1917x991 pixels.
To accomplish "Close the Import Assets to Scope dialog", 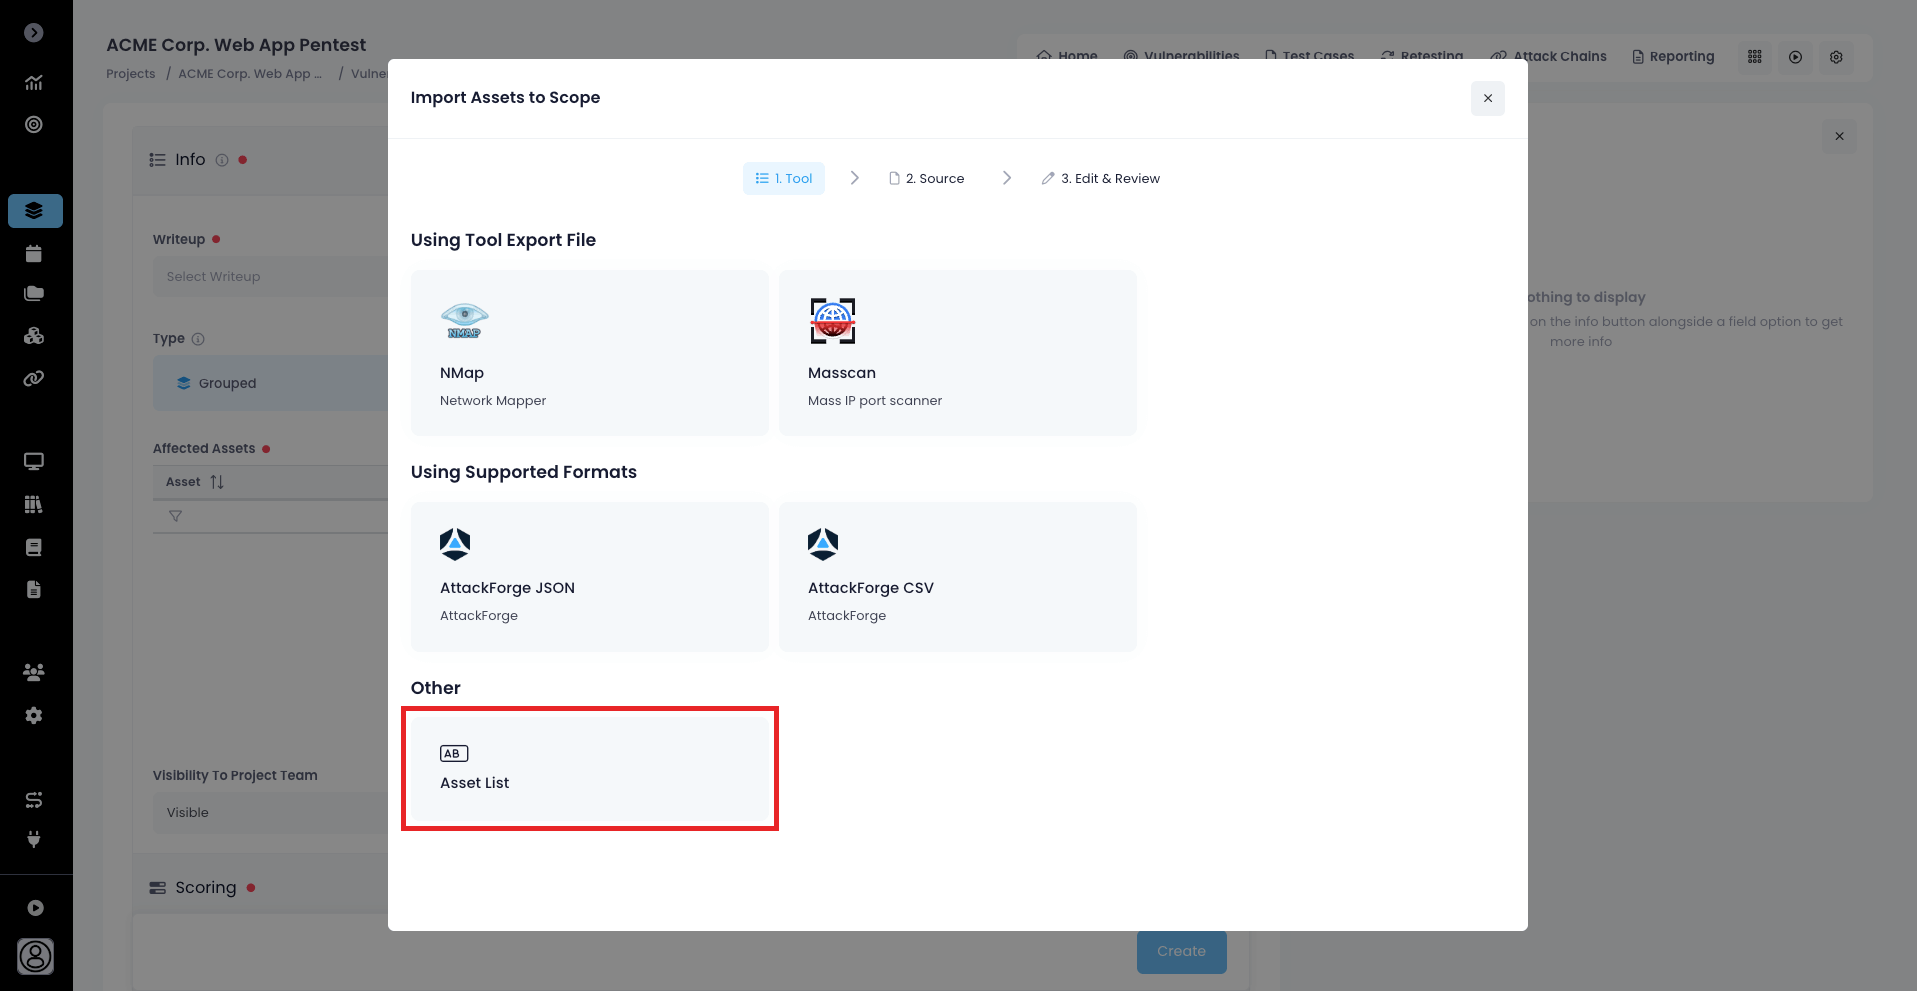I will tap(1487, 98).
